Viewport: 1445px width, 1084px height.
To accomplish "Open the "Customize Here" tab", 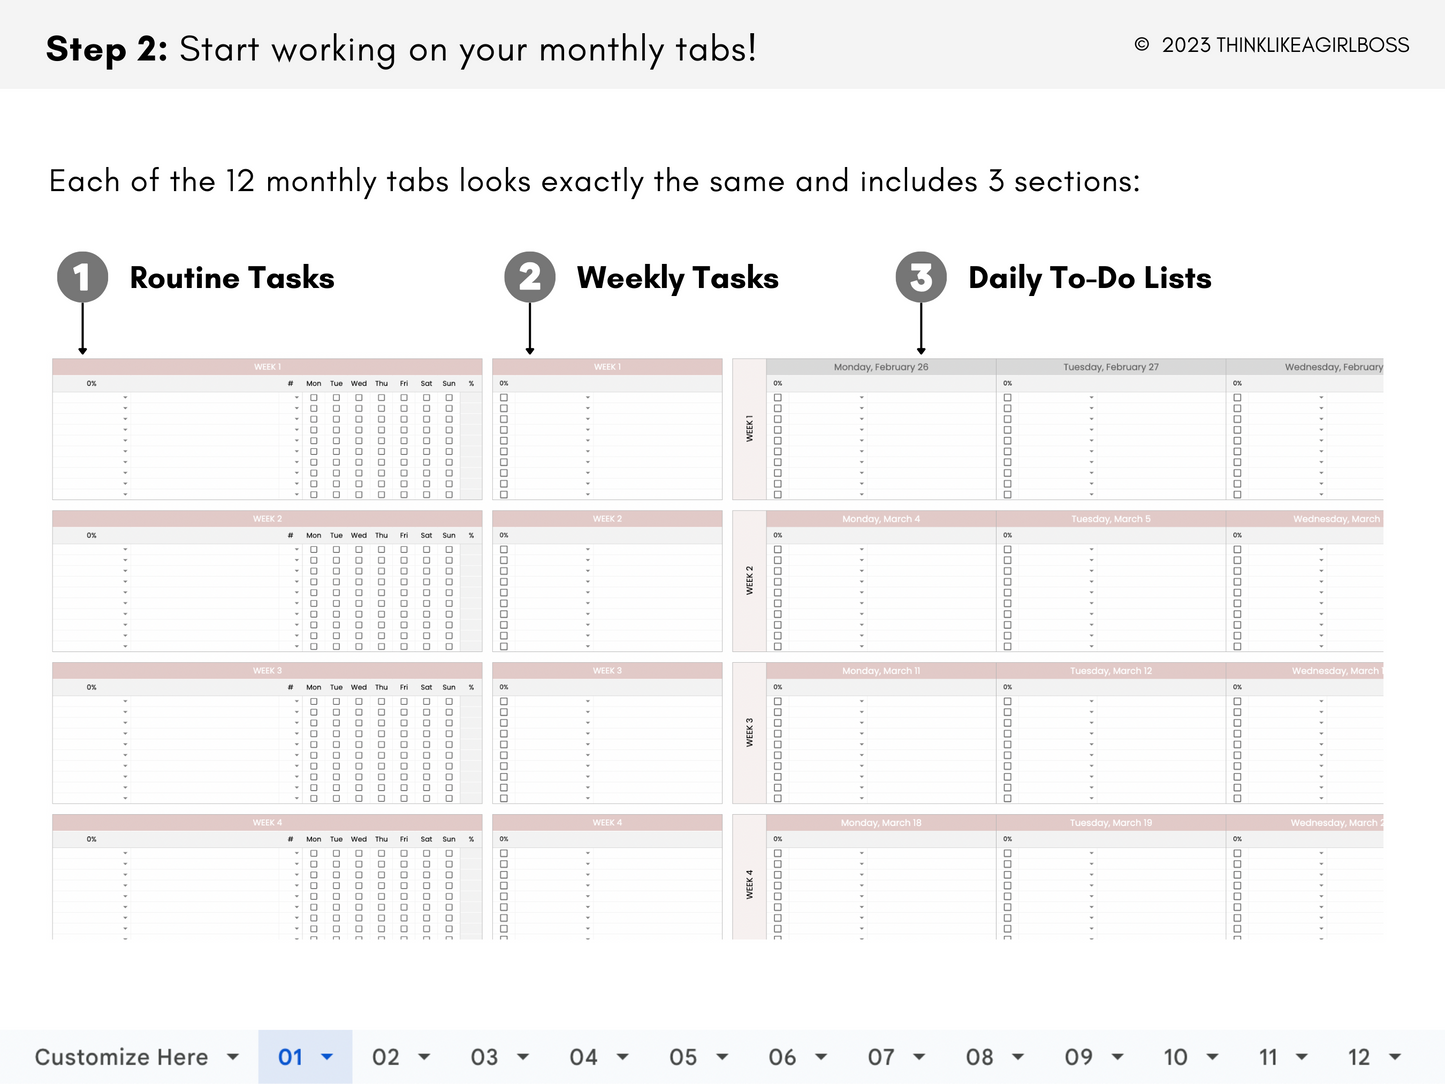I will click(x=122, y=1056).
